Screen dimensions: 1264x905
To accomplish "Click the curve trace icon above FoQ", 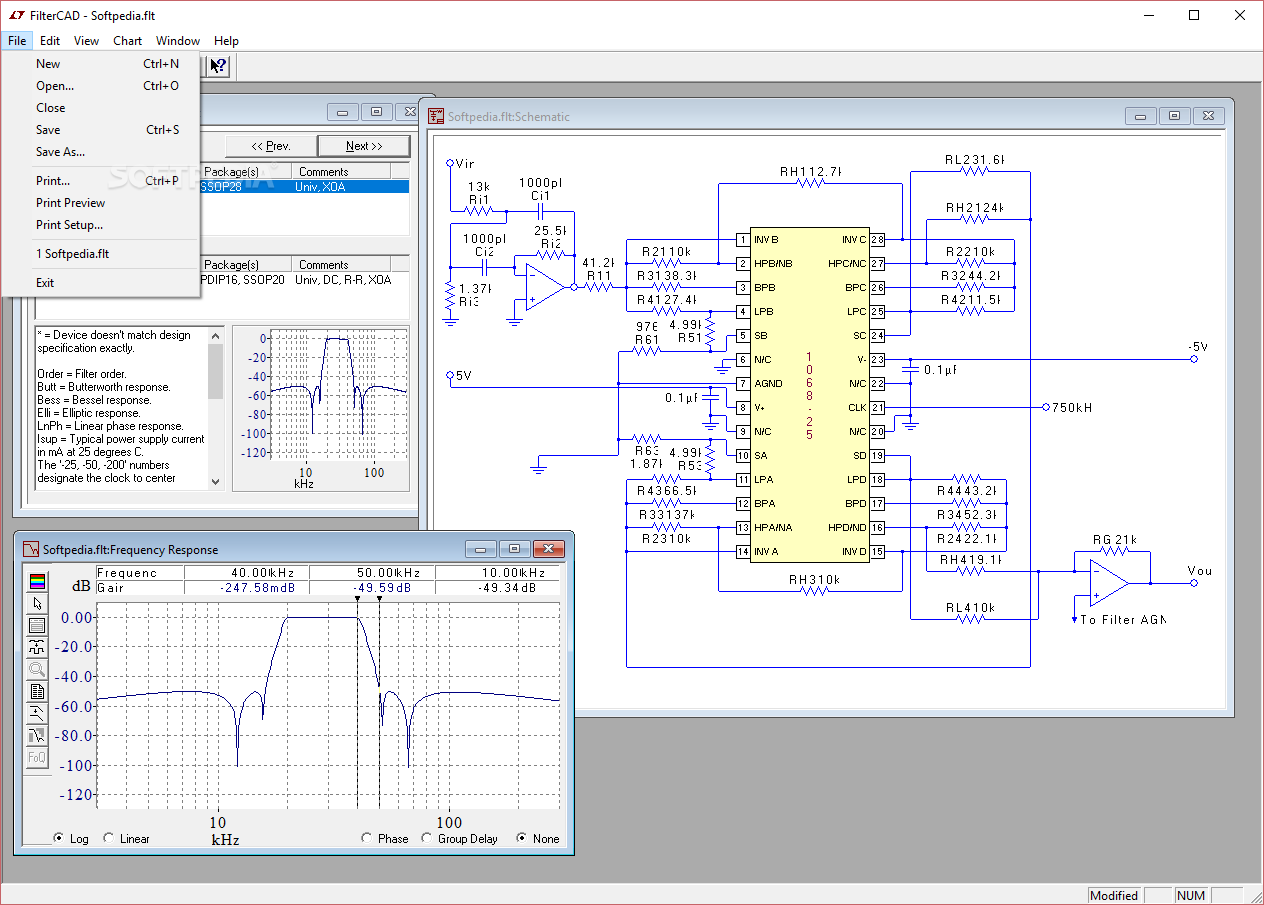I will point(37,735).
